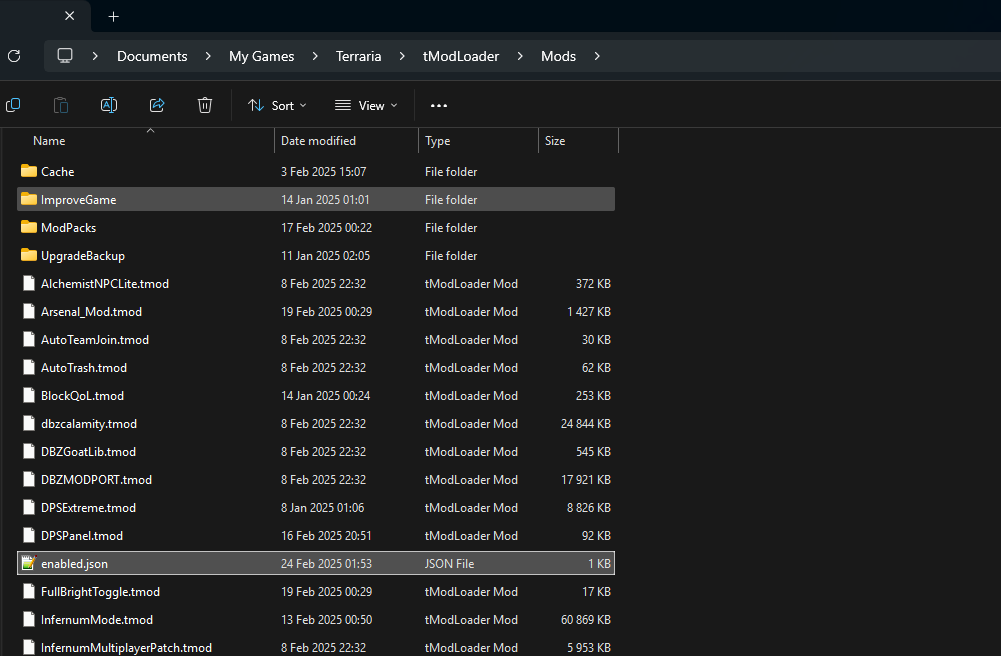Select the Cache folder name
The image size is (1001, 656).
tap(57, 172)
